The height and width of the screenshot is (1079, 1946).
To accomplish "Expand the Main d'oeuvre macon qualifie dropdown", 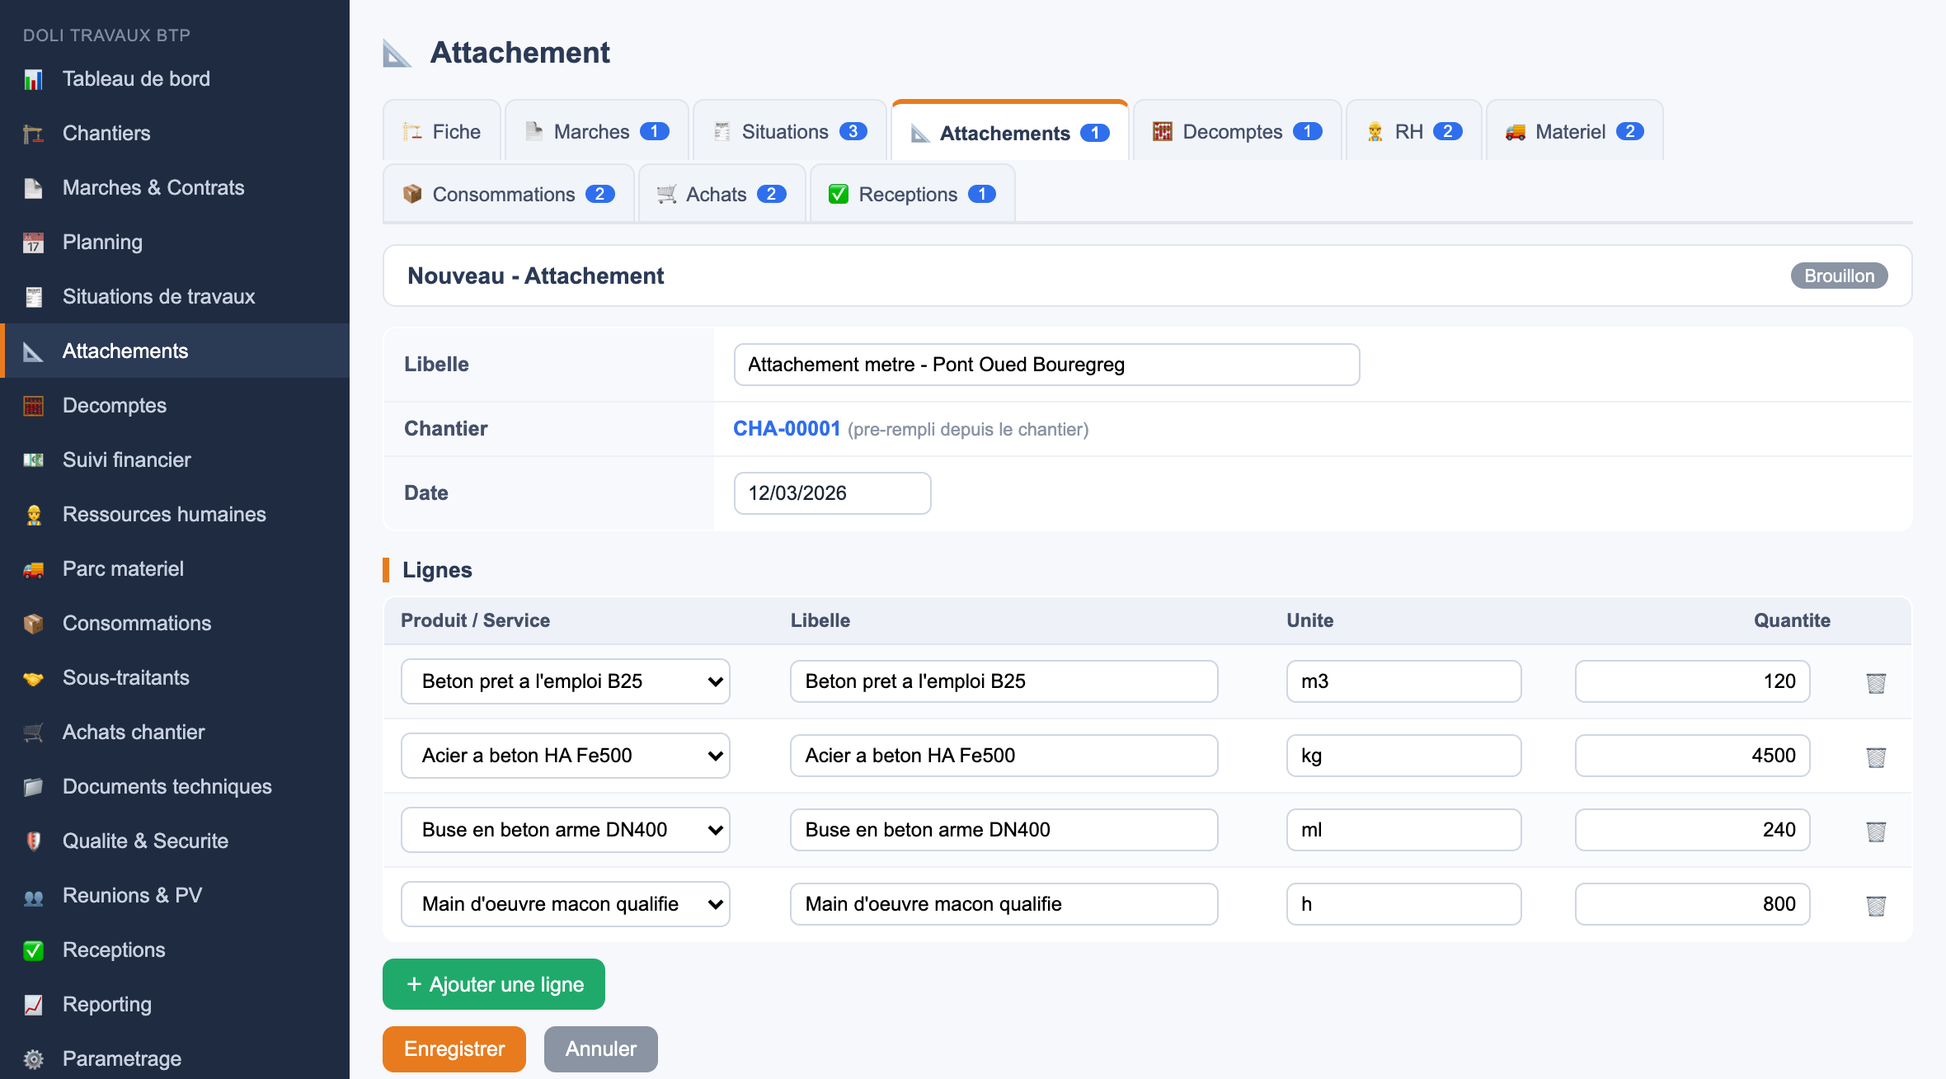I will point(565,904).
